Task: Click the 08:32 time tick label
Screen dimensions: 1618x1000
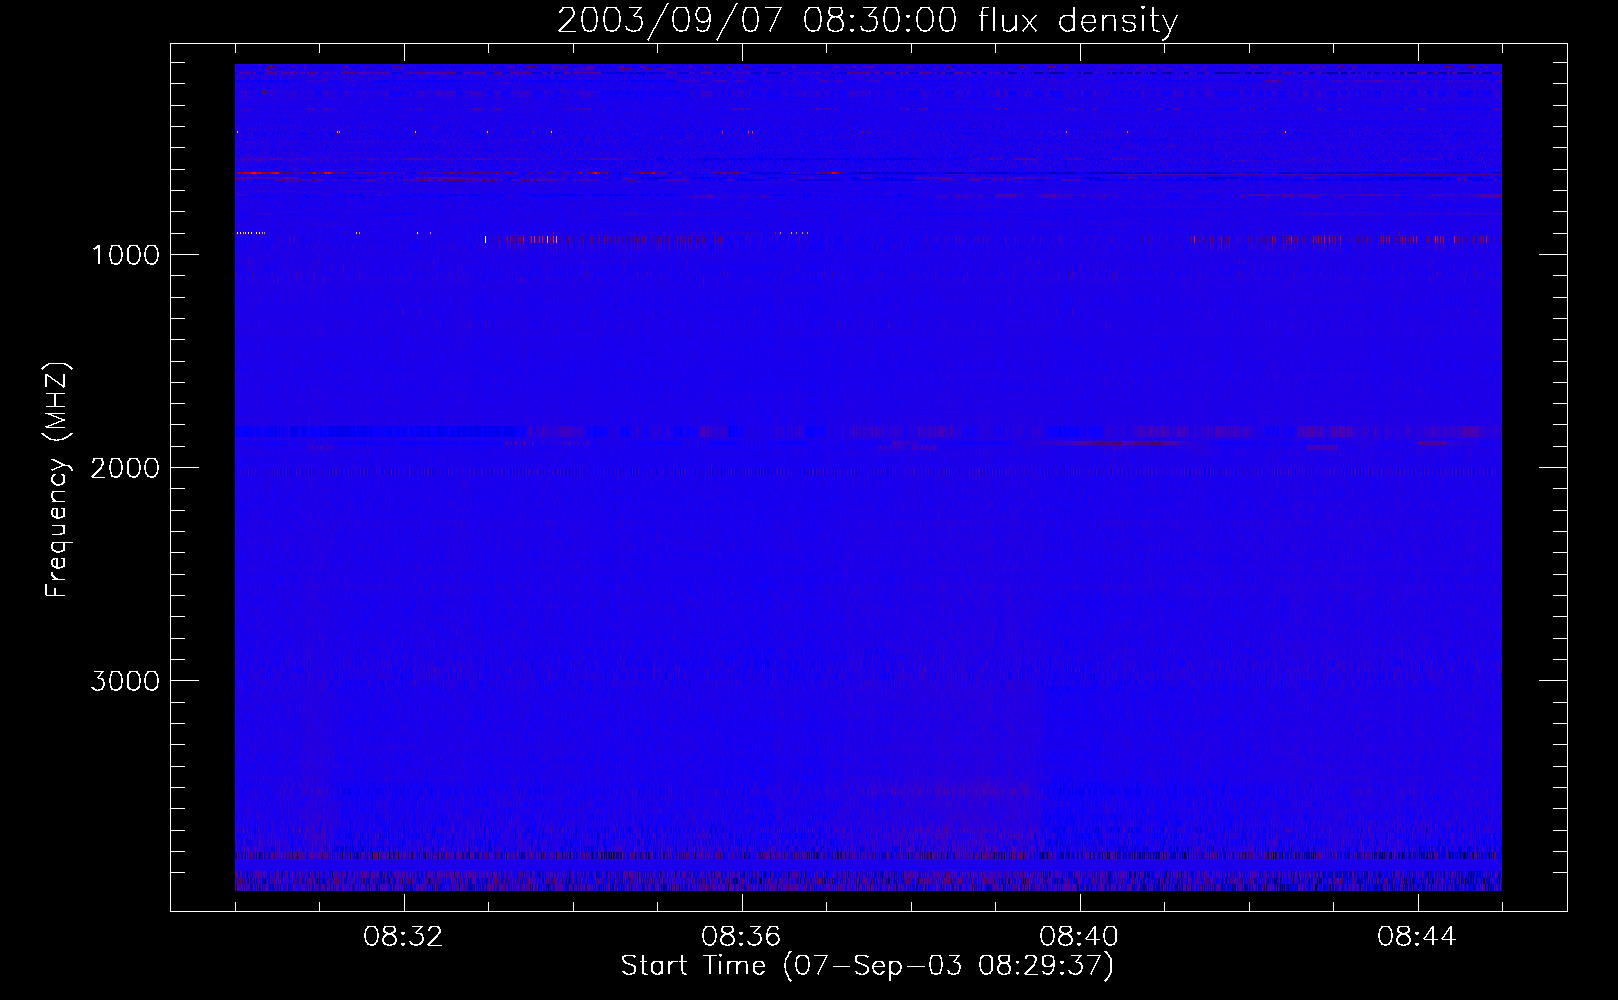Action: tap(403, 937)
